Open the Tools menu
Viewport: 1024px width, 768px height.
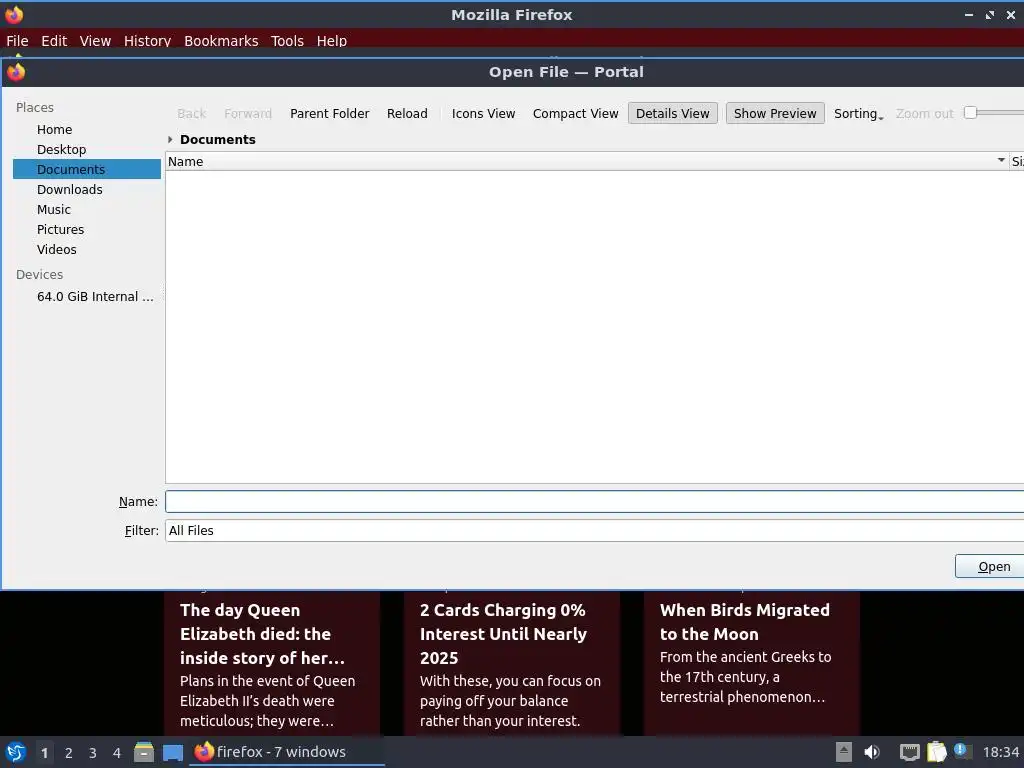(x=287, y=40)
